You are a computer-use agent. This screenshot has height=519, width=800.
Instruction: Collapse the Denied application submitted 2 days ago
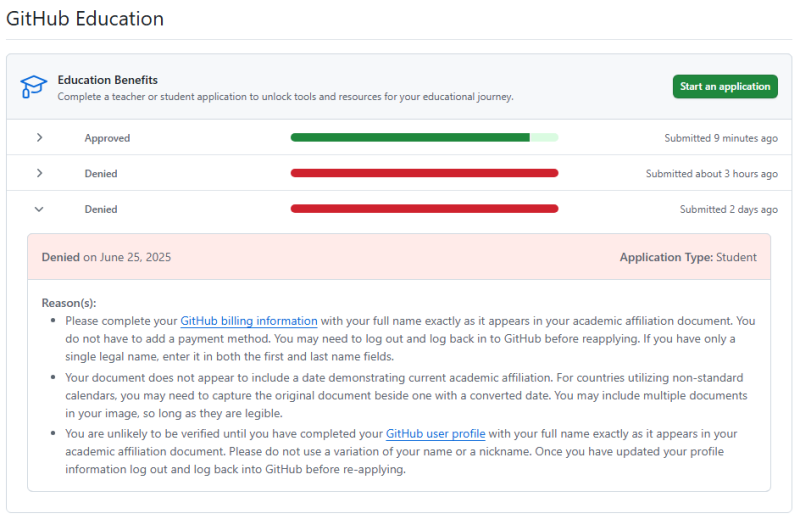click(39, 209)
